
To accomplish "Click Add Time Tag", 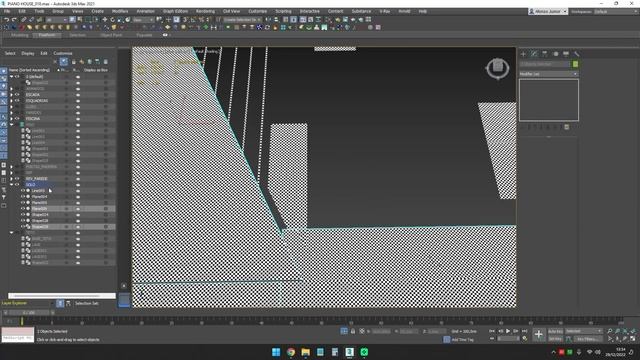I will (x=462, y=340).
